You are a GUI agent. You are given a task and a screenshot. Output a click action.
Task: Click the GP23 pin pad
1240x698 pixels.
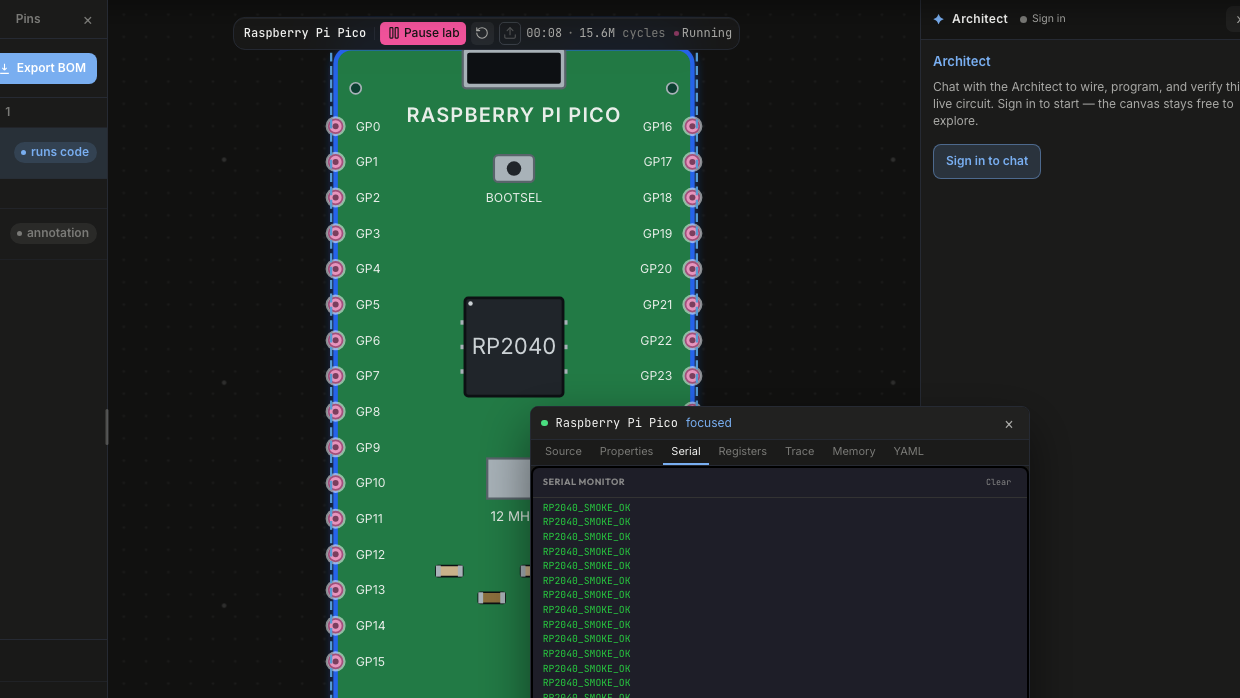[x=692, y=376]
